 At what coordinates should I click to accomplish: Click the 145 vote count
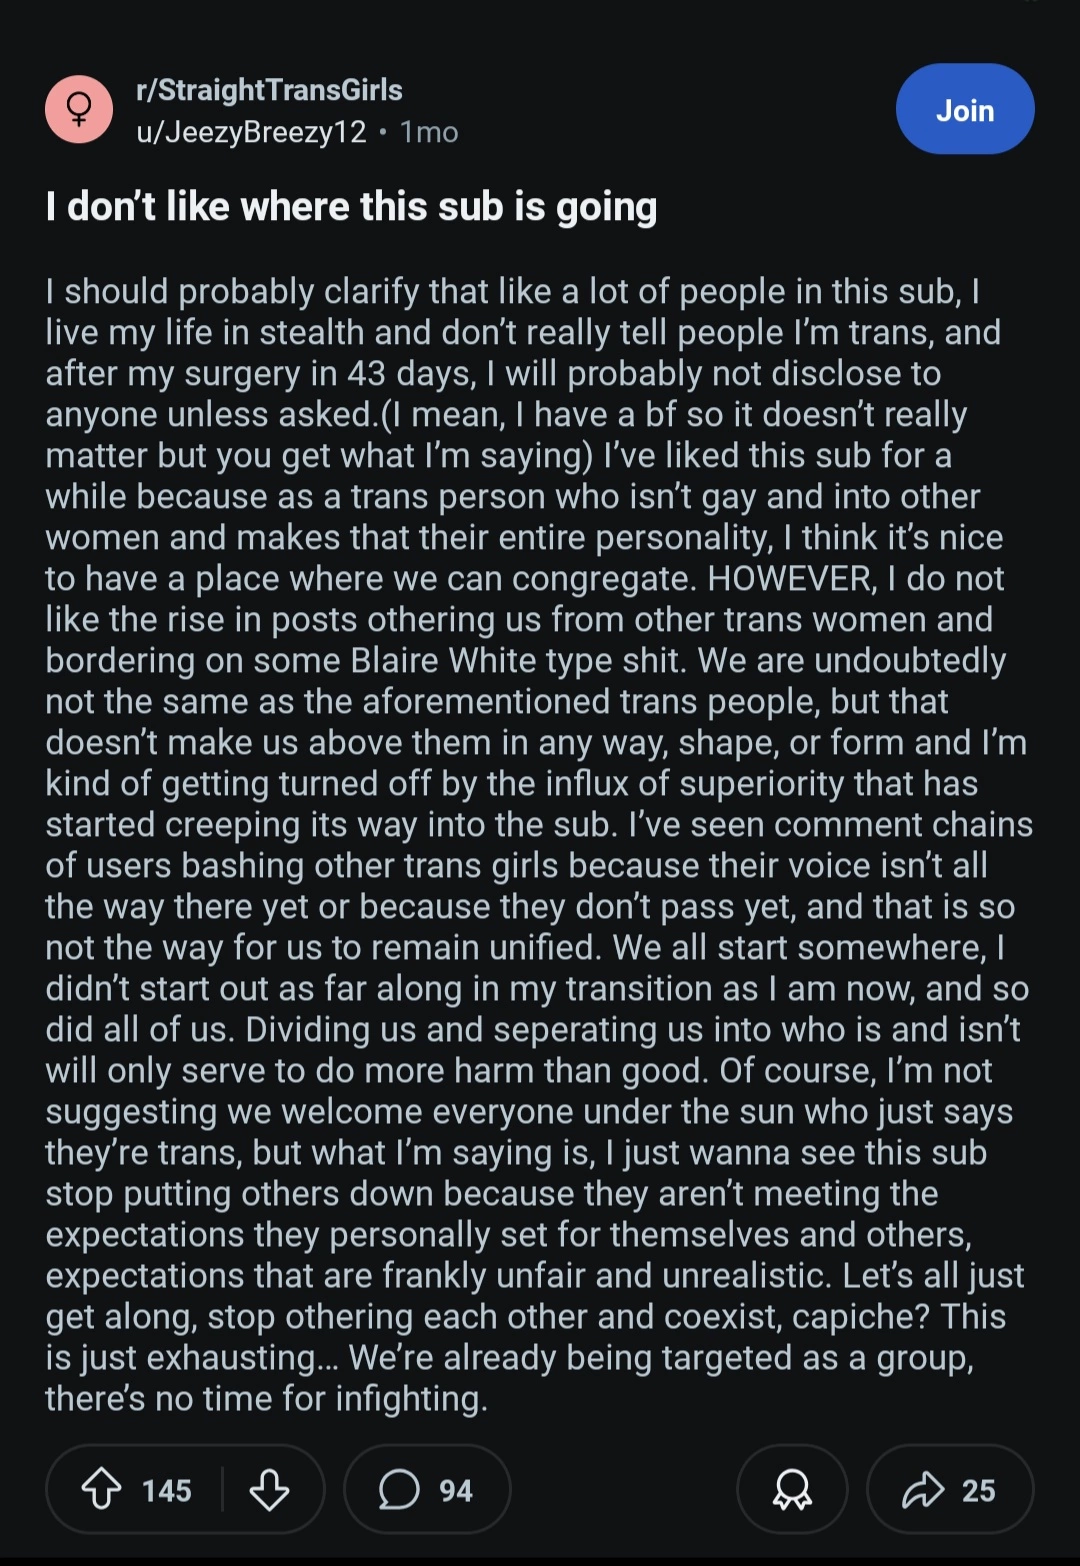(166, 1490)
